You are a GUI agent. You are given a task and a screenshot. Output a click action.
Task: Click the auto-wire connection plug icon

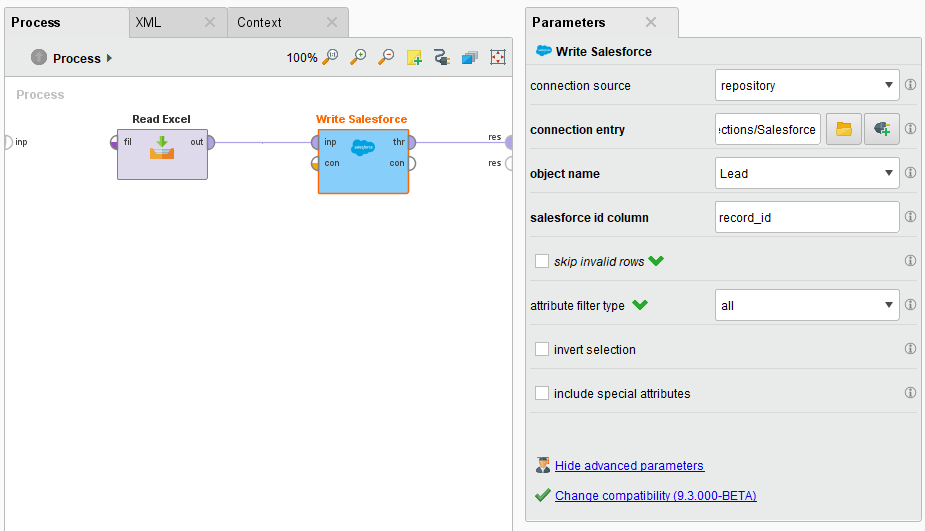click(x=442, y=58)
